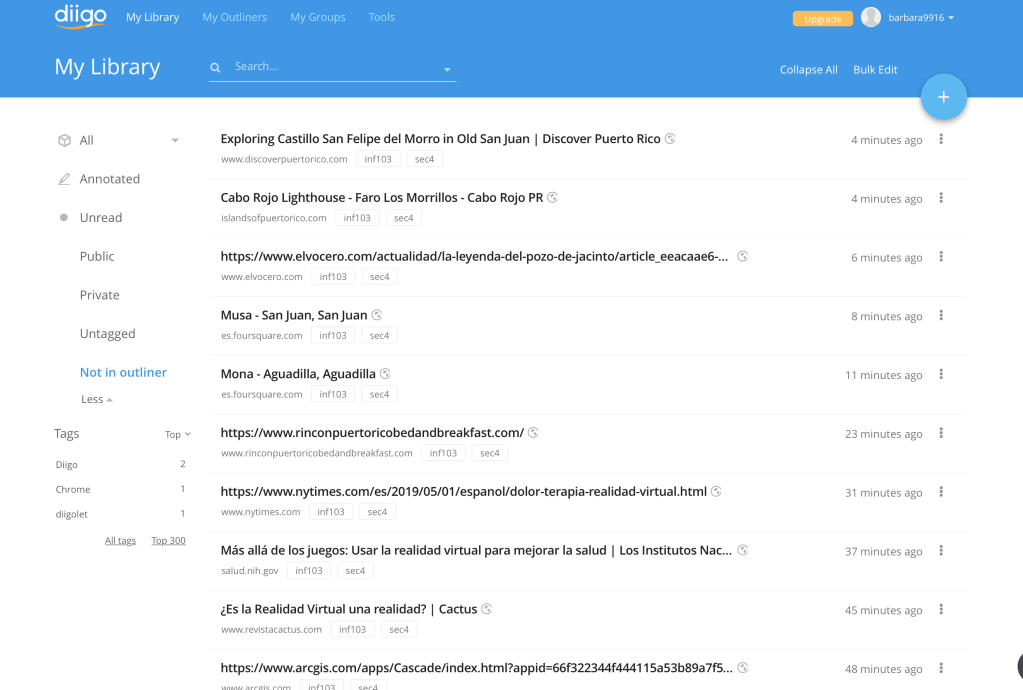Click the blue plus add button
This screenshot has width=1023, height=690.
[x=943, y=97]
